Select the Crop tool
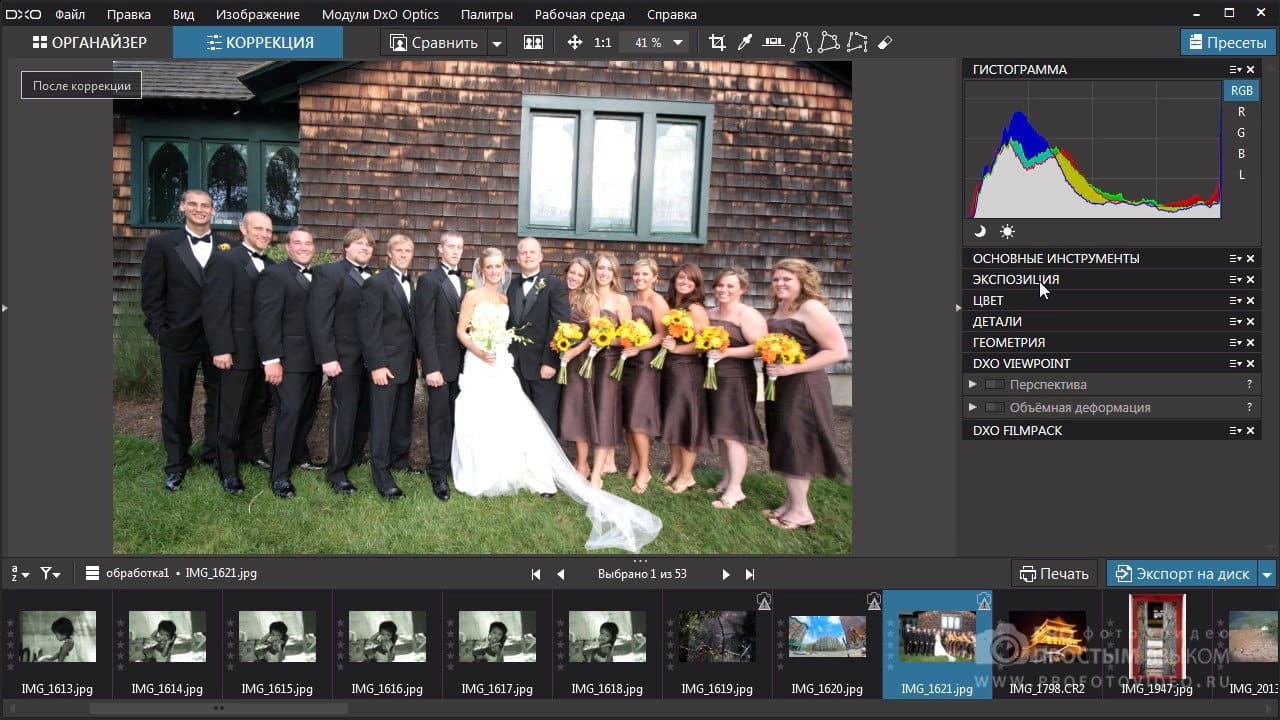Screen dimensions: 1280x720 717,43
